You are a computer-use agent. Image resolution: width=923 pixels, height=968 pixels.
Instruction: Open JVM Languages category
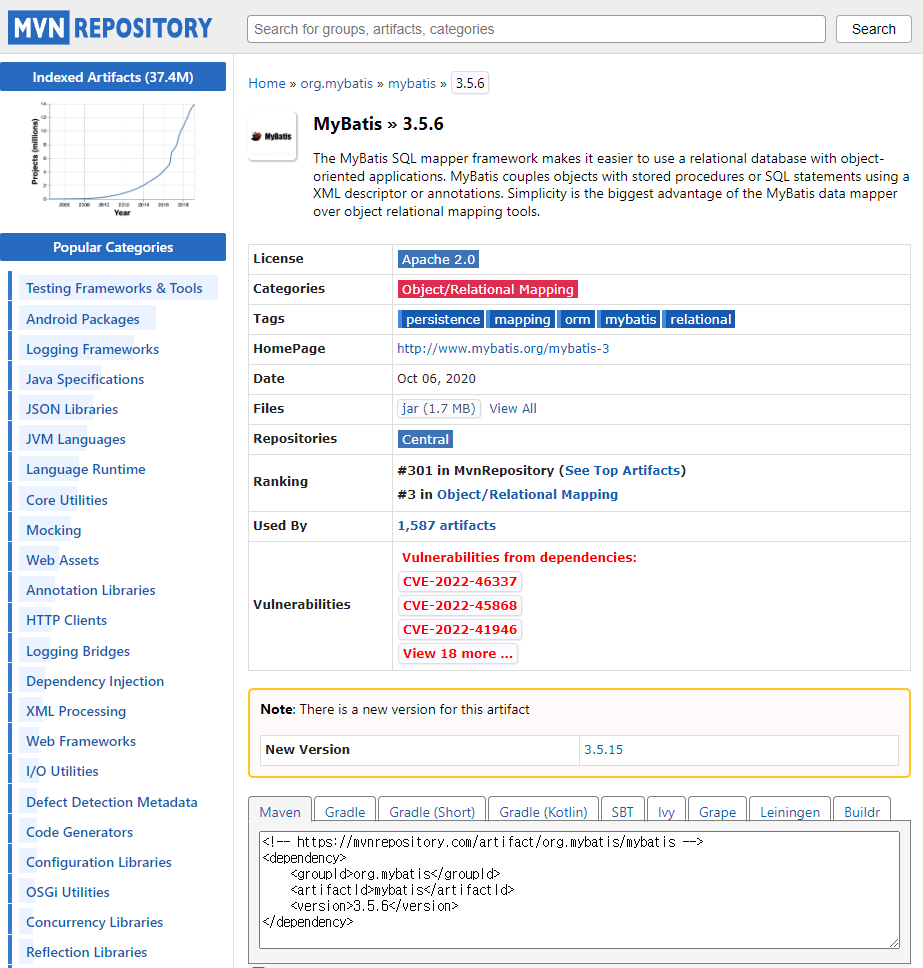click(75, 440)
